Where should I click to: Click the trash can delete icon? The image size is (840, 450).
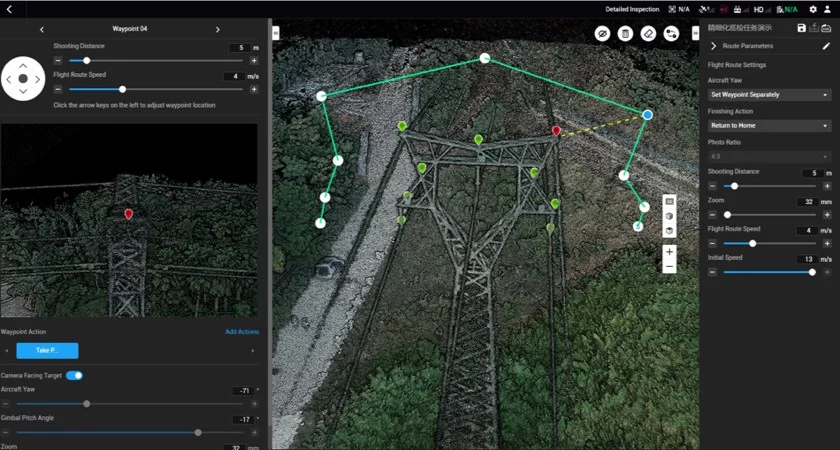click(625, 34)
